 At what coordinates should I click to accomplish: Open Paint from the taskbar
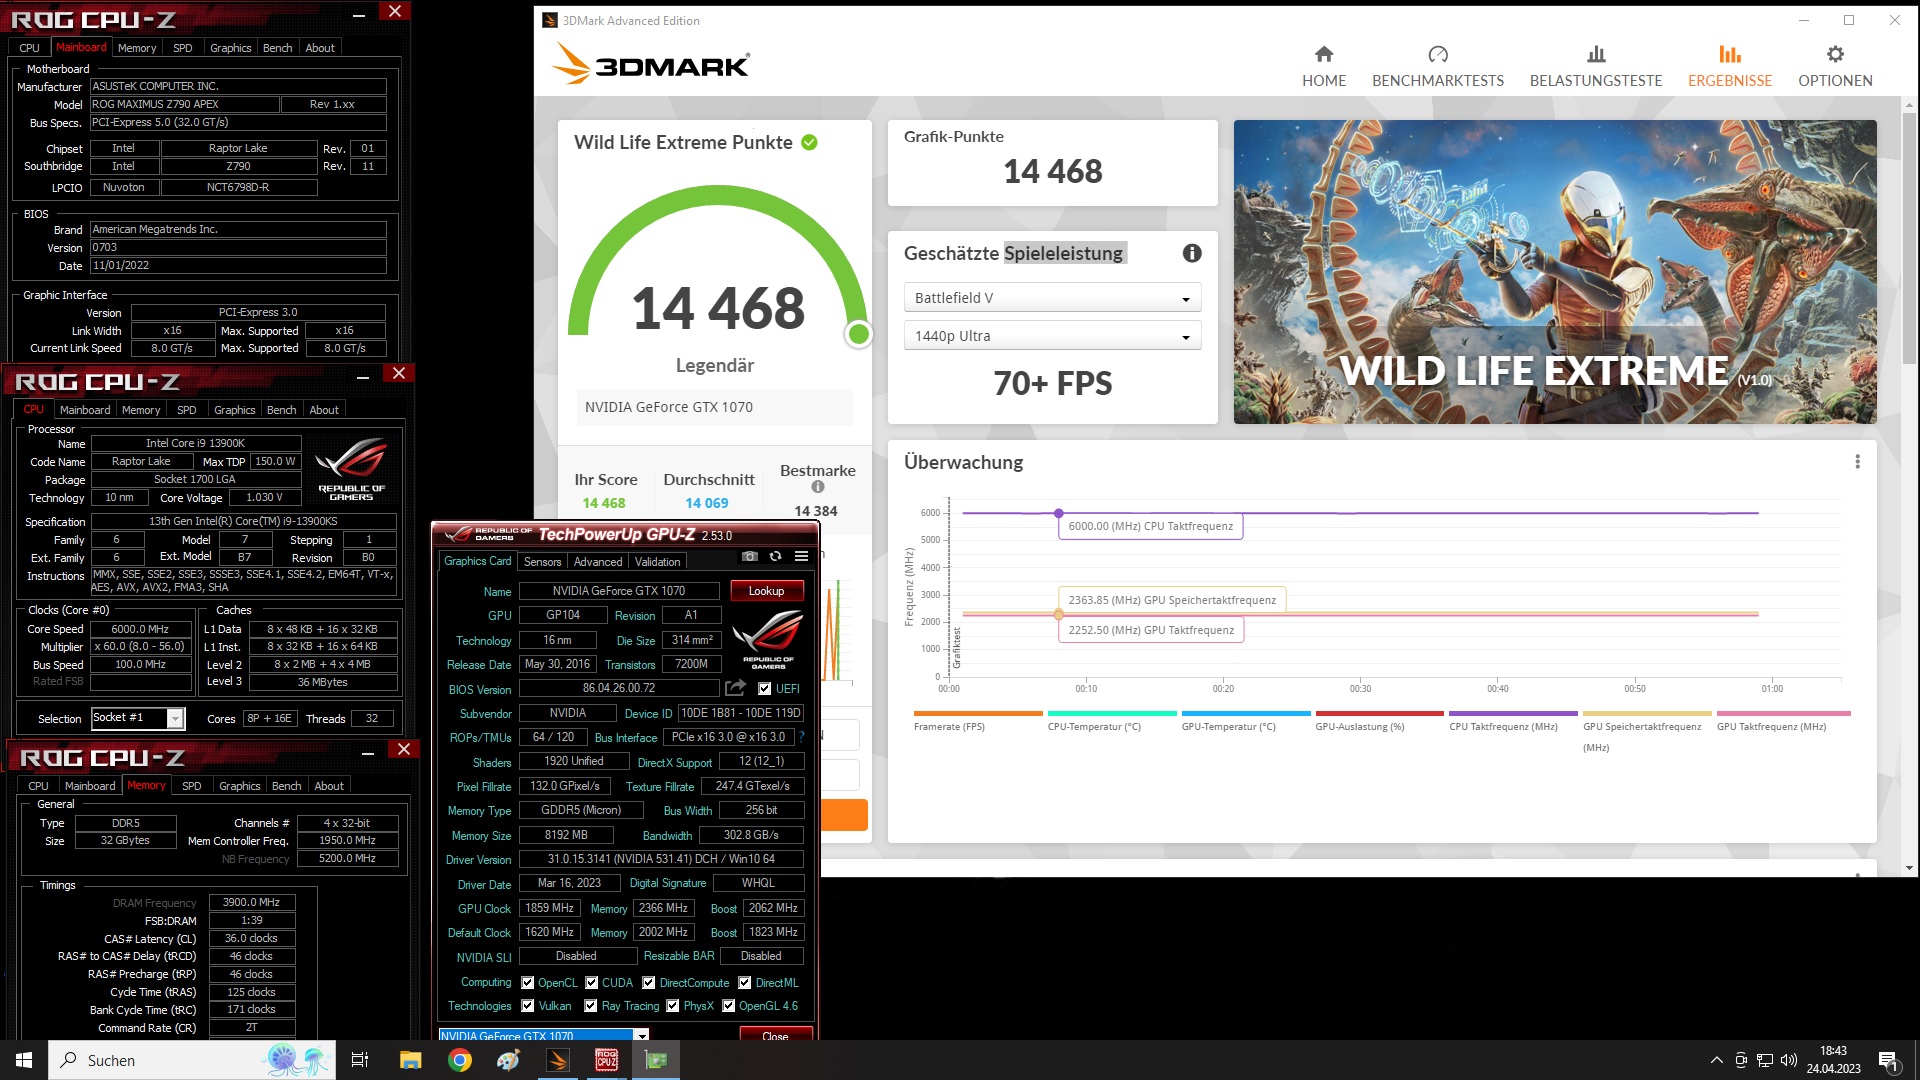pos(508,1060)
